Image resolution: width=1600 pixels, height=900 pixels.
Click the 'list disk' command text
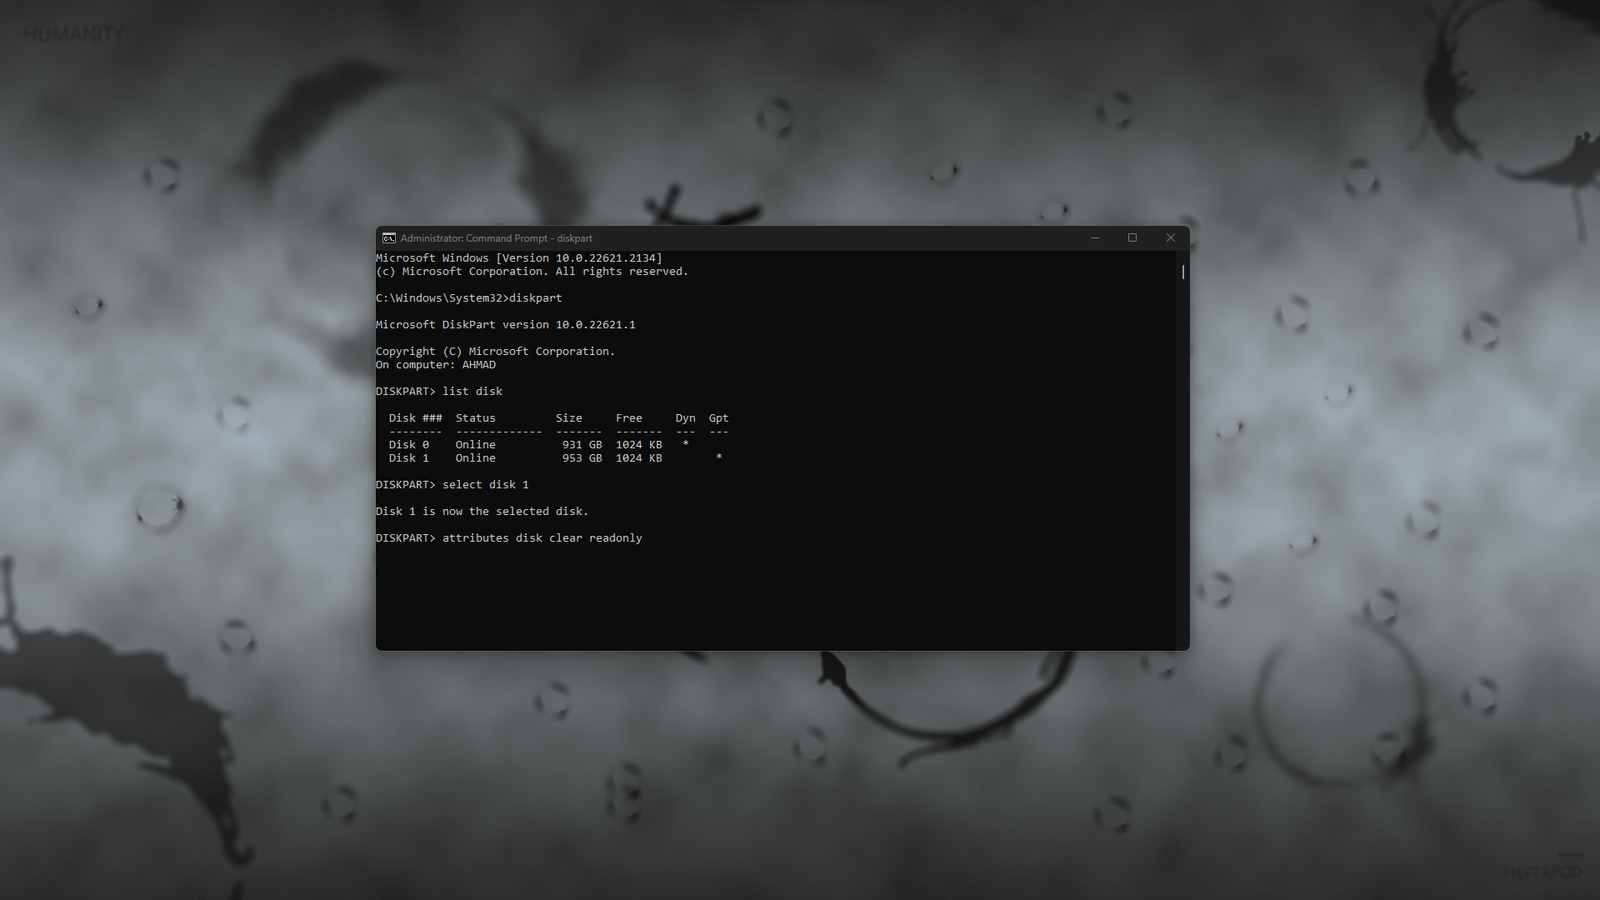point(473,391)
